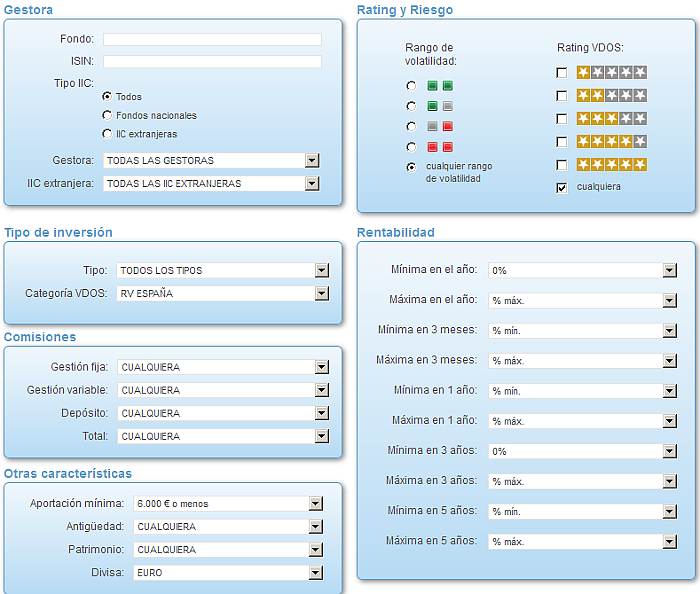Click the one-star VDOS rating icon
This screenshot has height=594, width=700.
[611, 72]
